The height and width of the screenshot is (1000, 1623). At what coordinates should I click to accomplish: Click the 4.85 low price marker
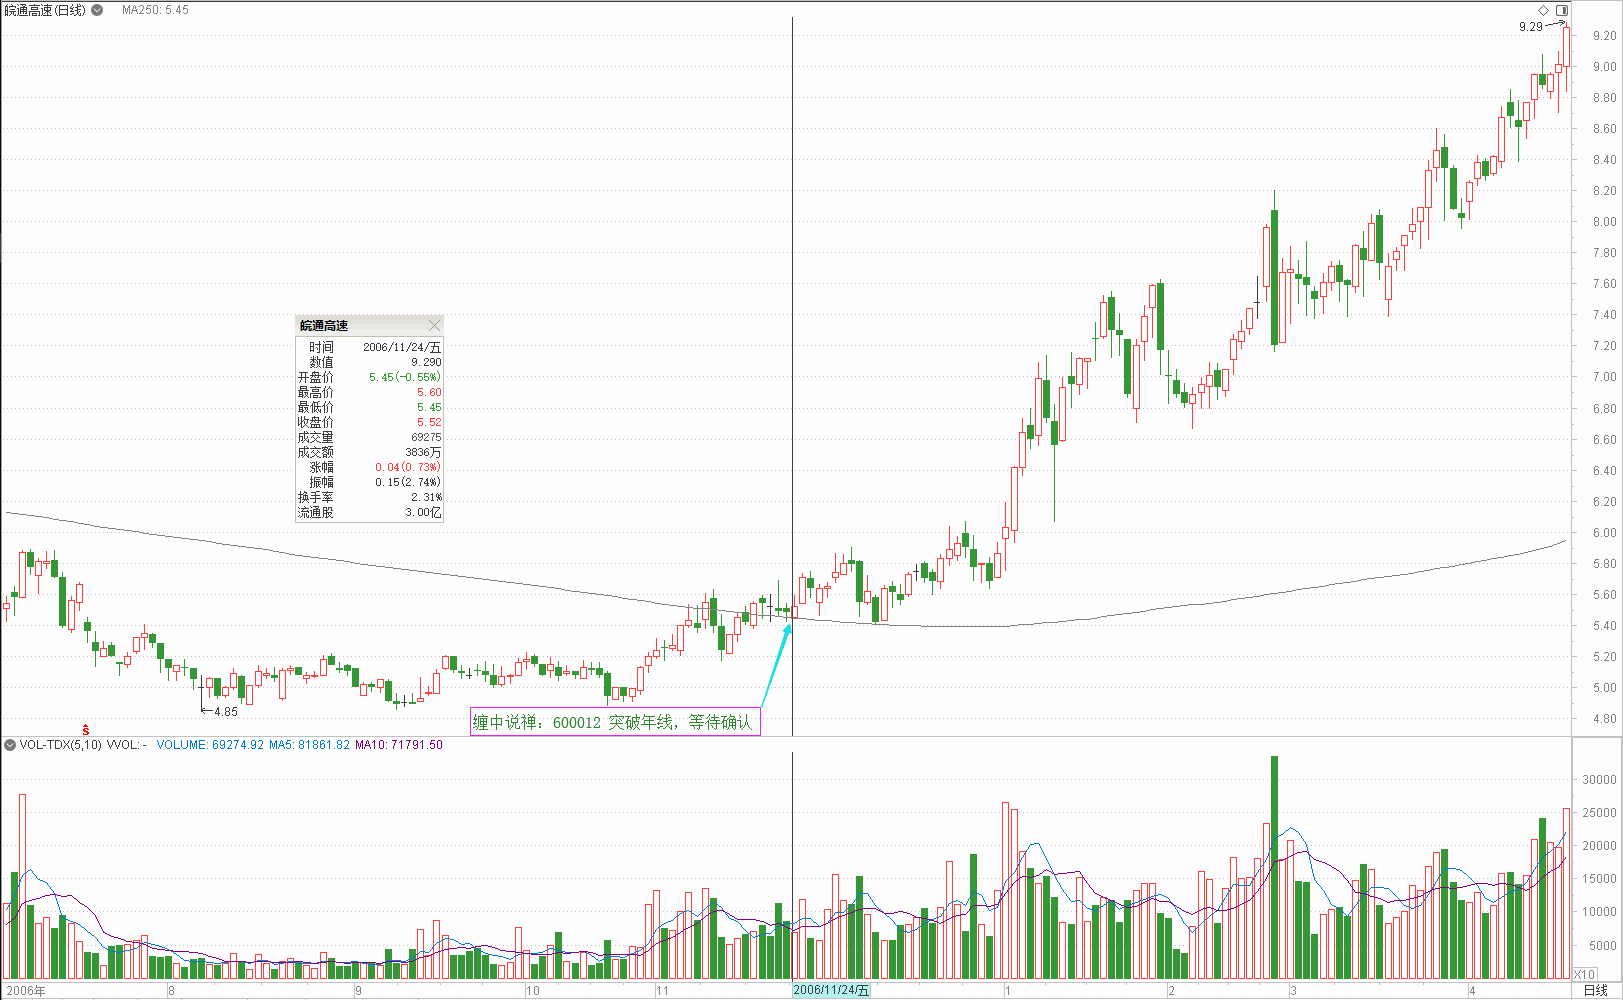(x=225, y=712)
